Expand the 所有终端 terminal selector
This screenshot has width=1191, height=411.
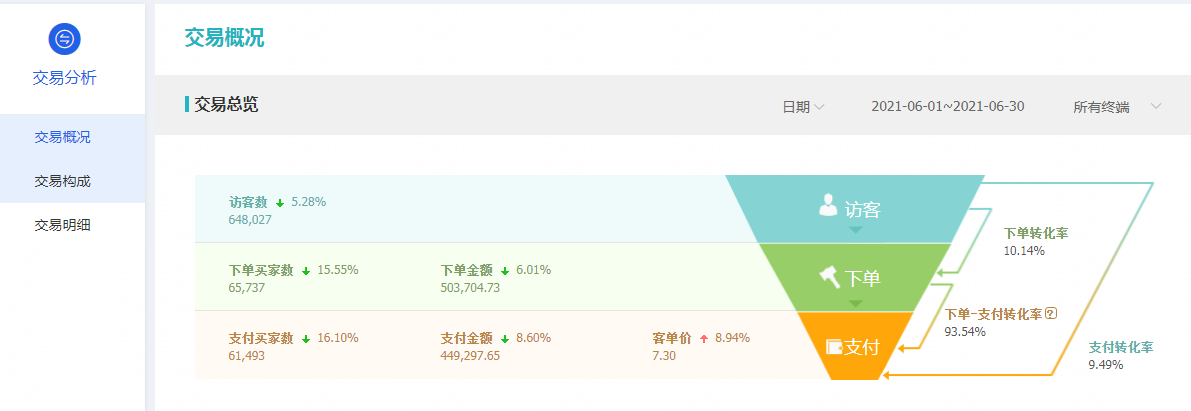tap(1117, 107)
